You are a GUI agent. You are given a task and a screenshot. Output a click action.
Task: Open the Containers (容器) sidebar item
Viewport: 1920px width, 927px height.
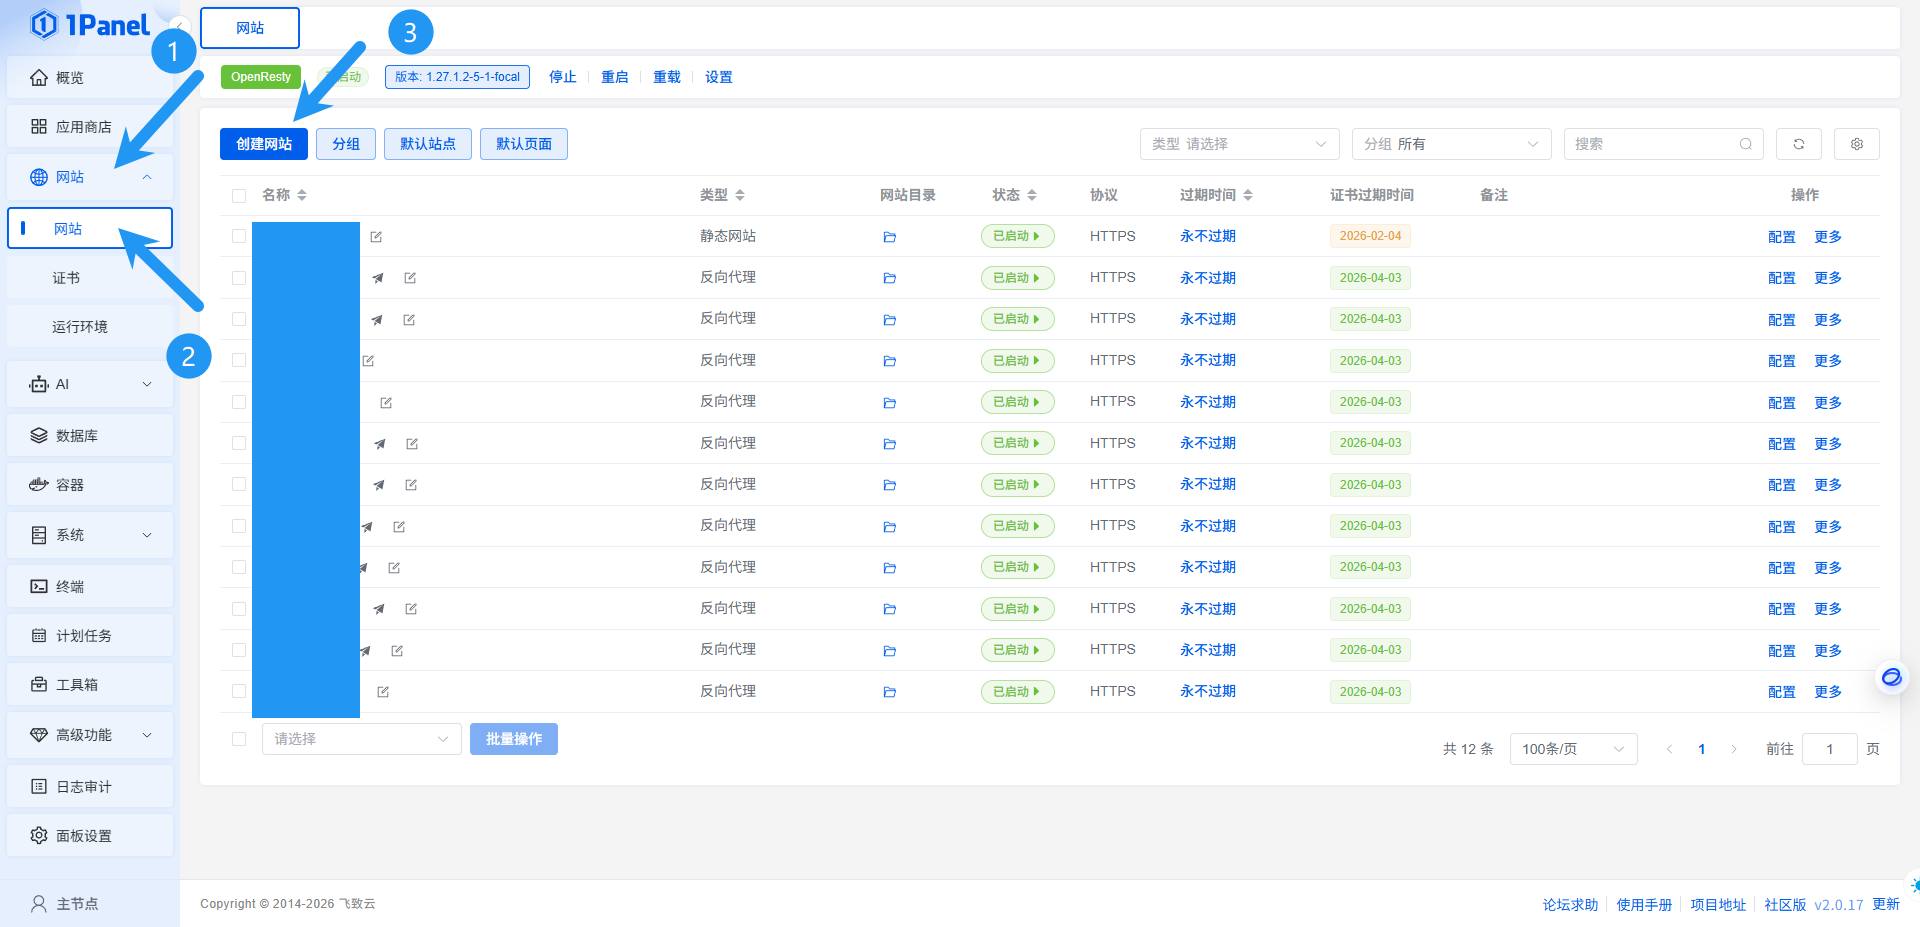(x=70, y=485)
